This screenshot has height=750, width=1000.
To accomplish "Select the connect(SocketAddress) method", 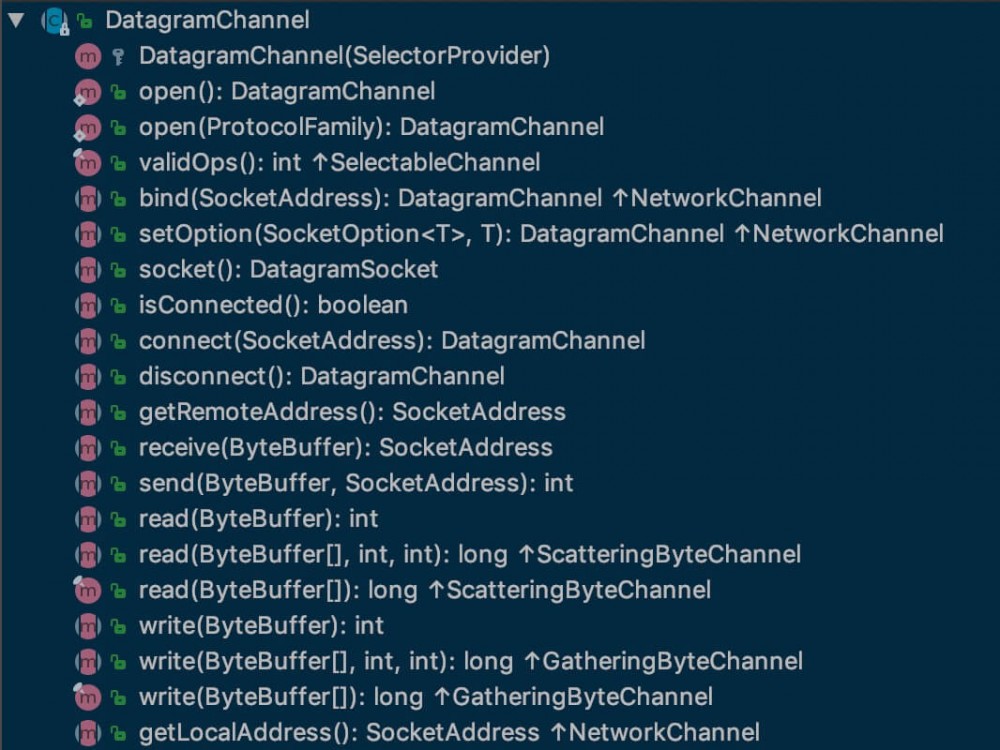I will (x=390, y=340).
